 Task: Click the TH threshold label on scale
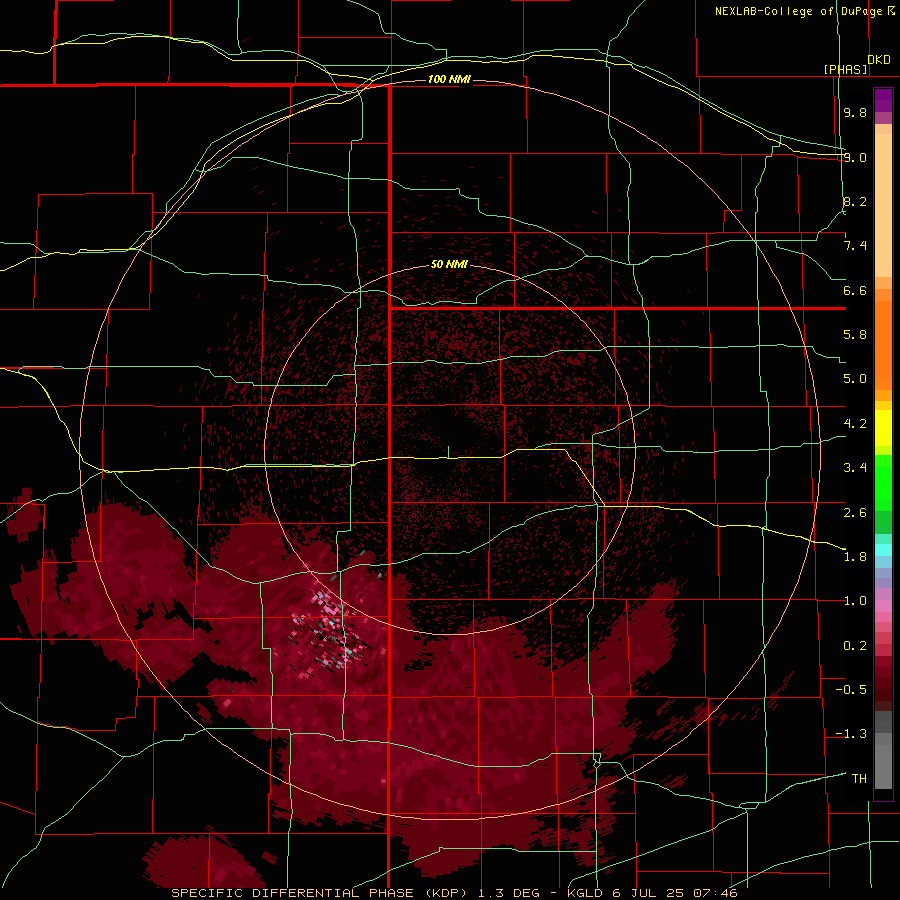click(x=859, y=778)
